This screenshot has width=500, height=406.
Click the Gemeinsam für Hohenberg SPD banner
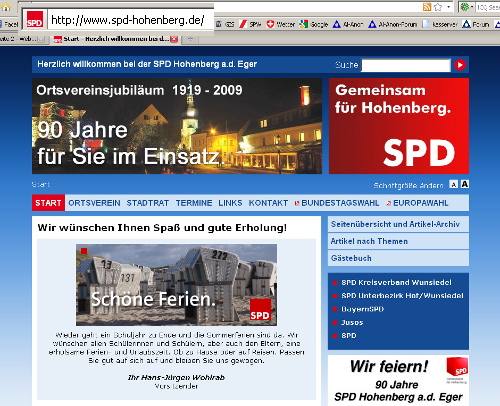pyautogui.click(x=399, y=126)
